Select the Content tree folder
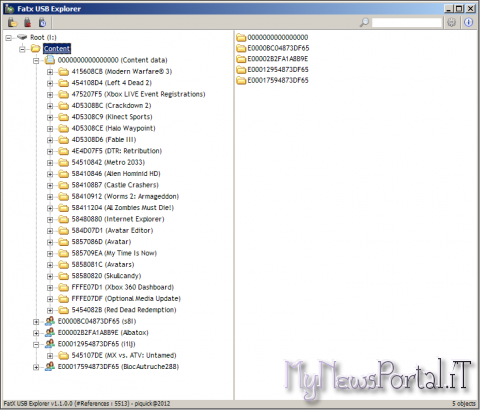480x410 pixels. point(57,49)
